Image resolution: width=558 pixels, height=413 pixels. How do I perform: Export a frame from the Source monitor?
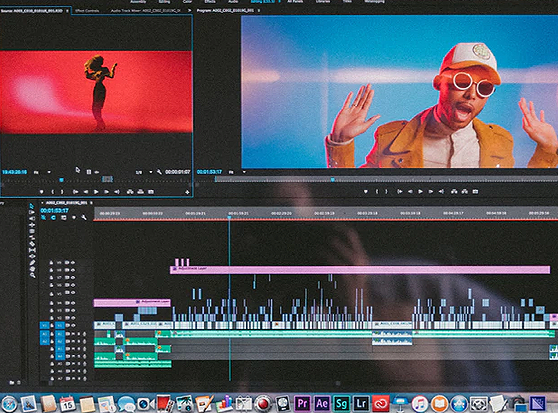151,192
